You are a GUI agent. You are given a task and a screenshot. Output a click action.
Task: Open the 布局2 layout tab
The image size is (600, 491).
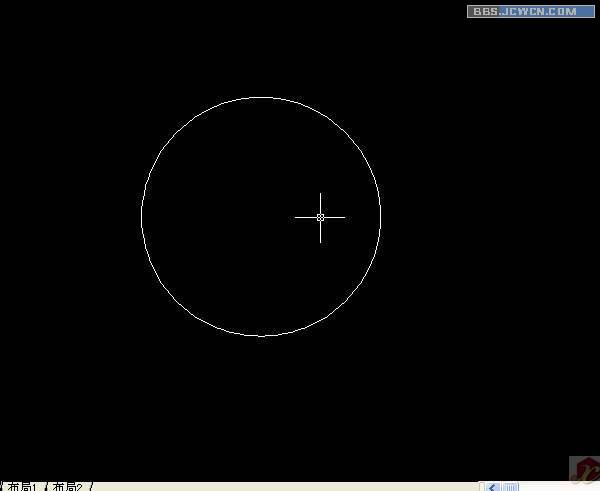tap(67, 486)
